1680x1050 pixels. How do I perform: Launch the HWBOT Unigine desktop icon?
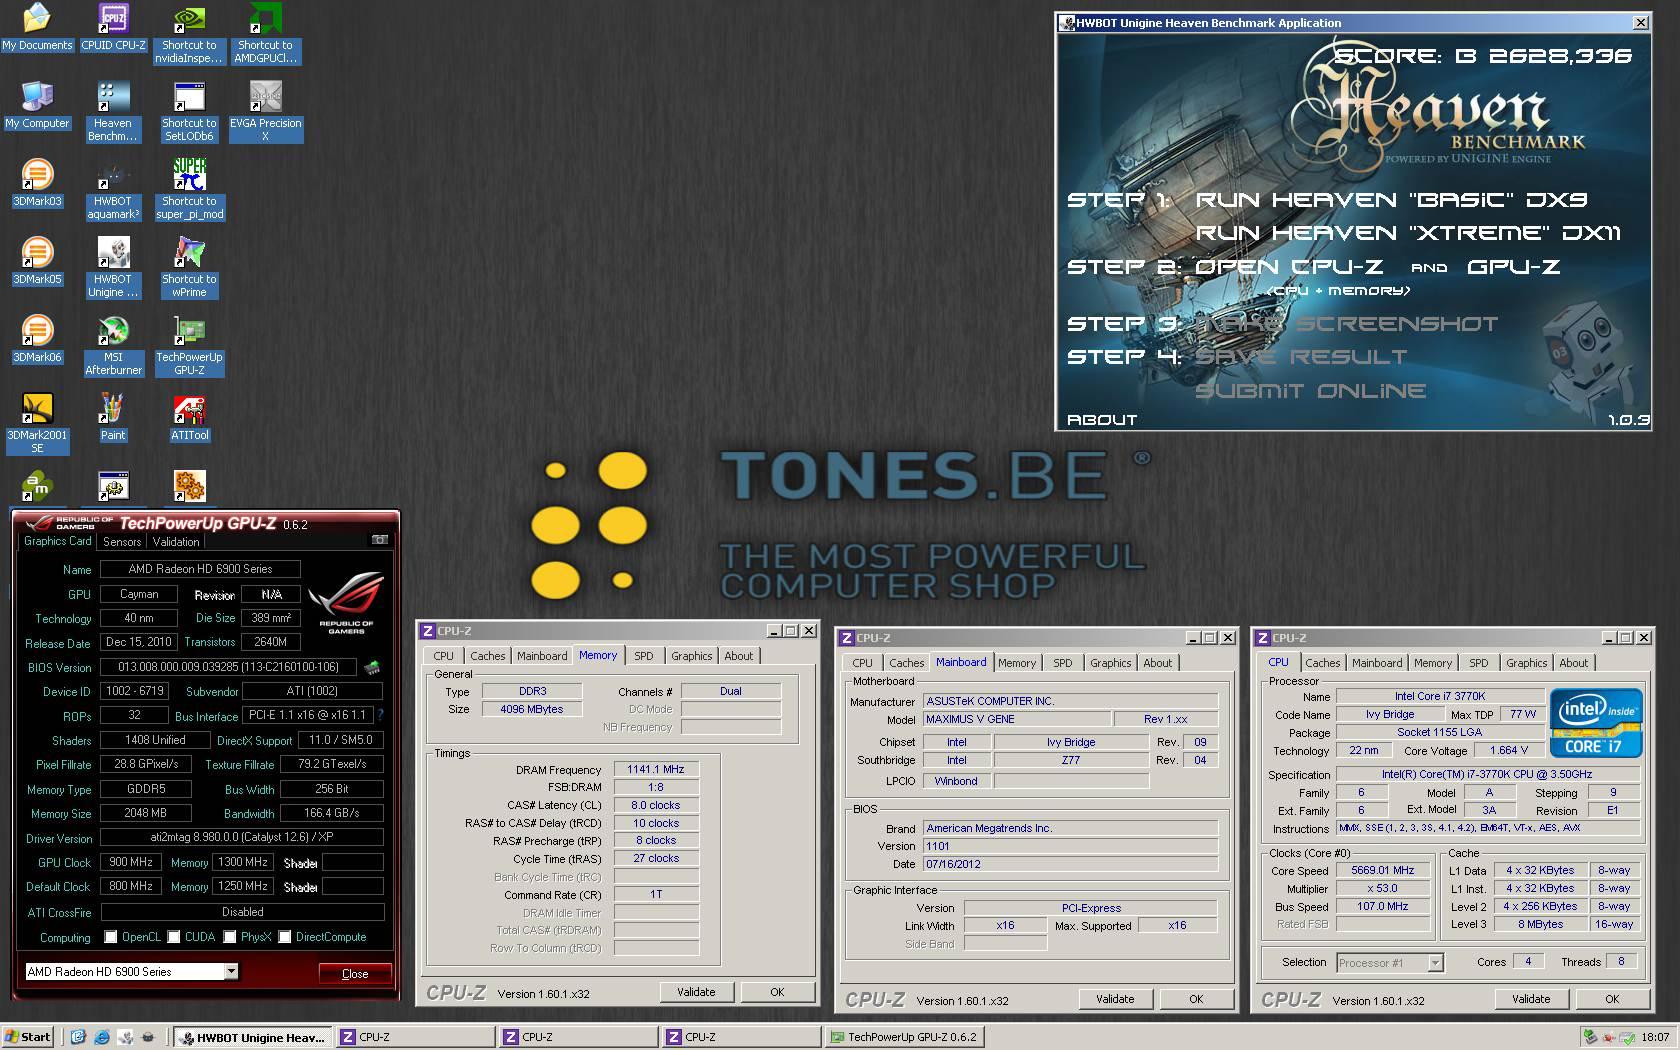(x=113, y=267)
